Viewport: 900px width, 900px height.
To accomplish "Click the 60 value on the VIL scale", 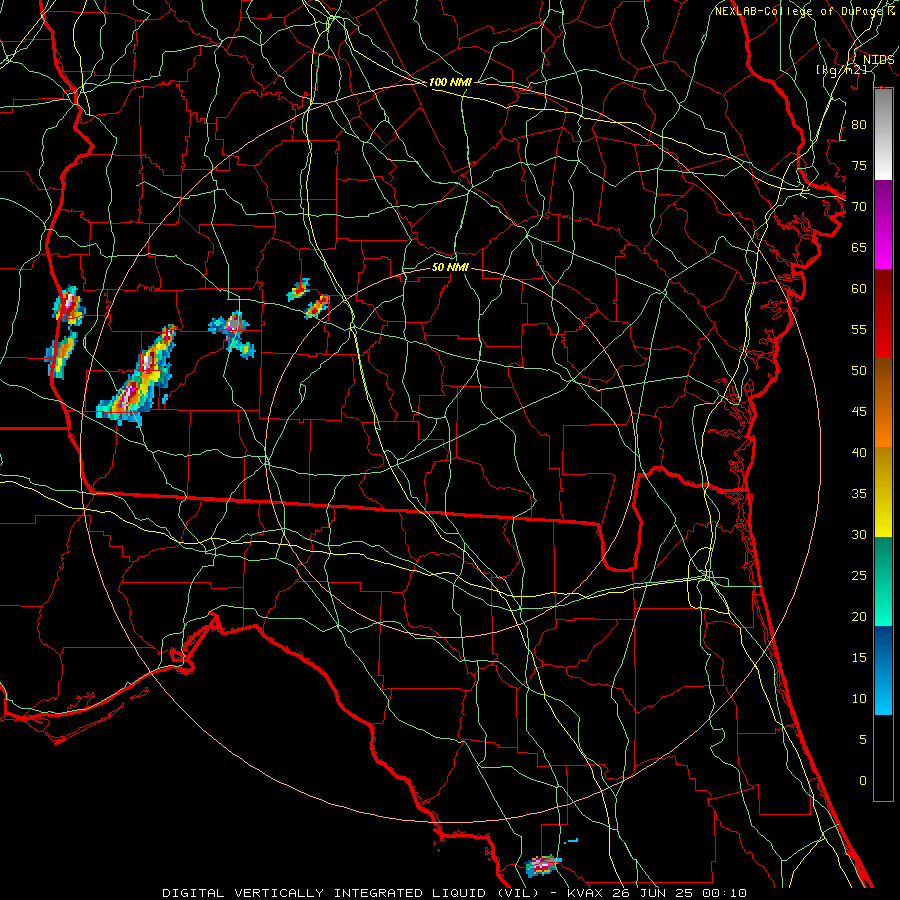I will click(859, 289).
